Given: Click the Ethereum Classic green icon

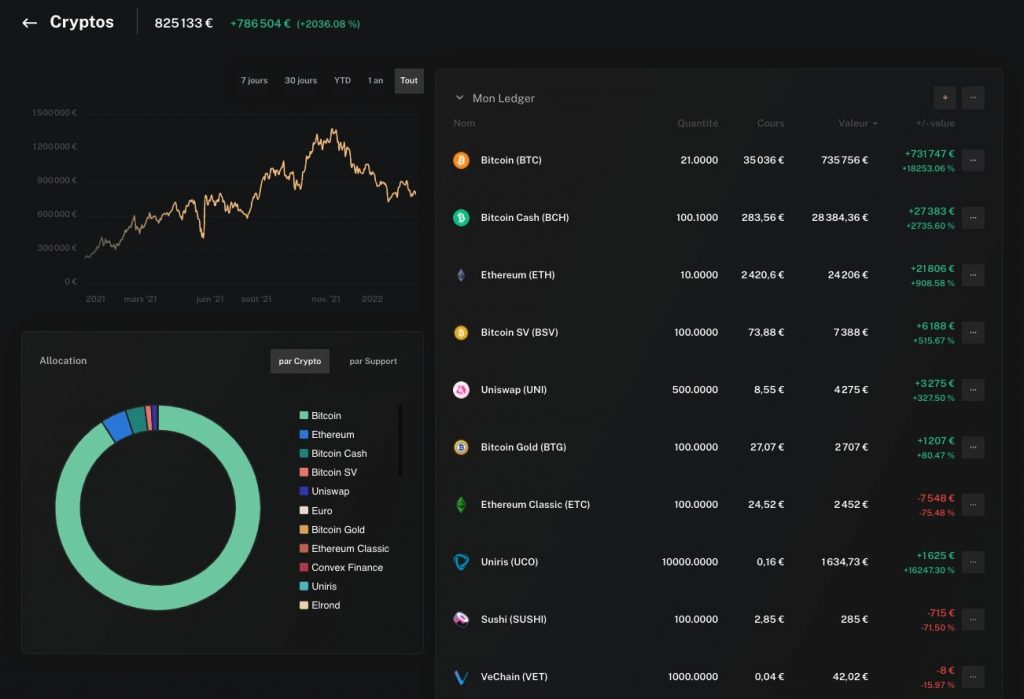Looking at the screenshot, I should [x=460, y=504].
